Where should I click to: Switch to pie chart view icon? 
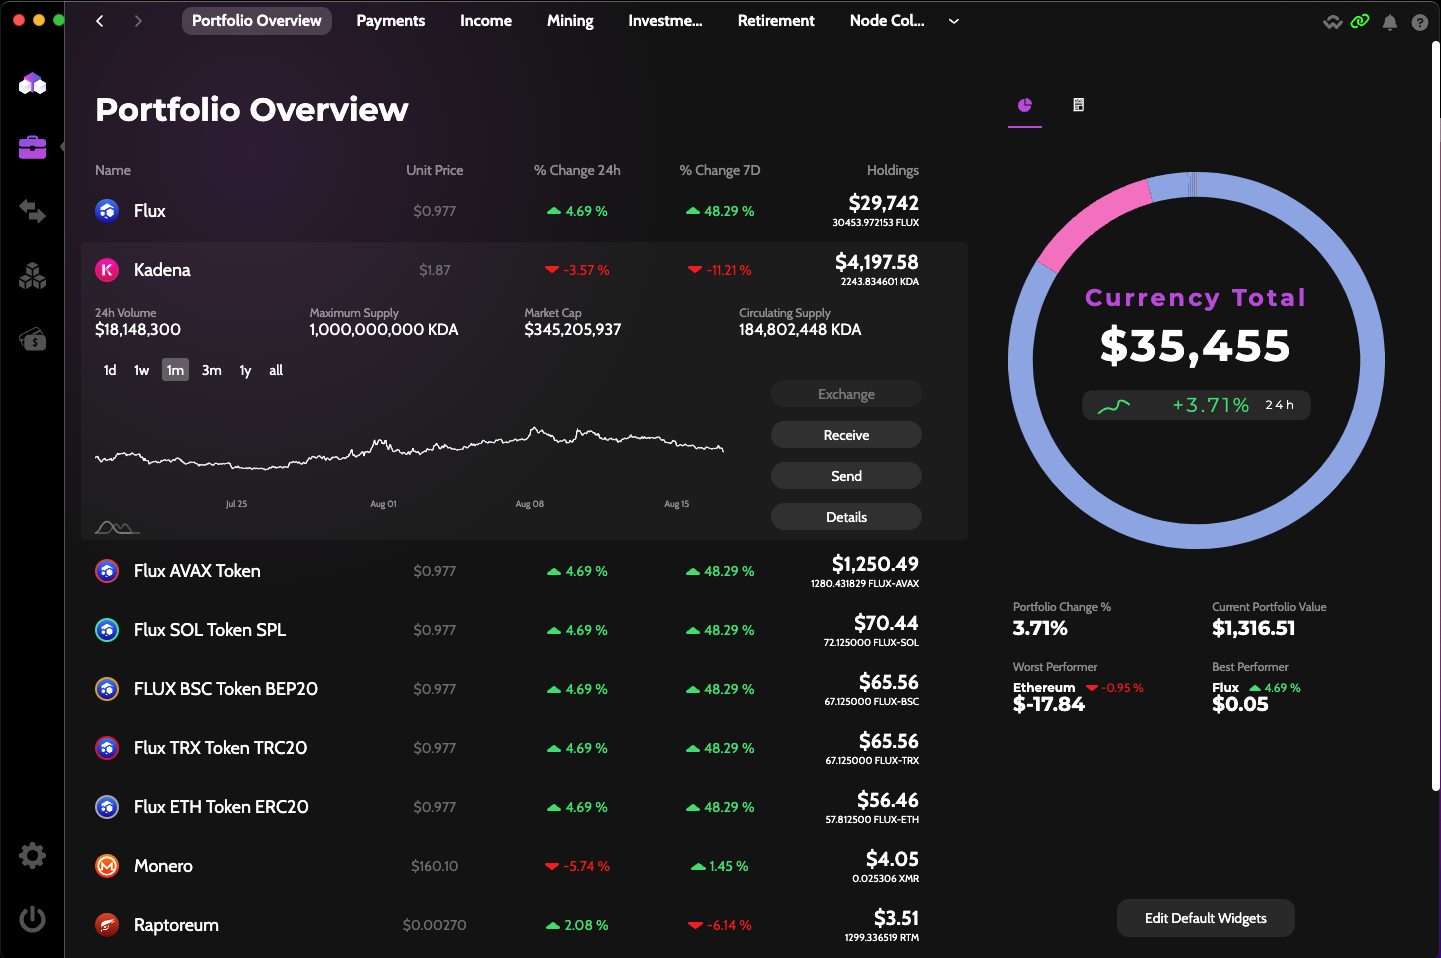[1025, 105]
